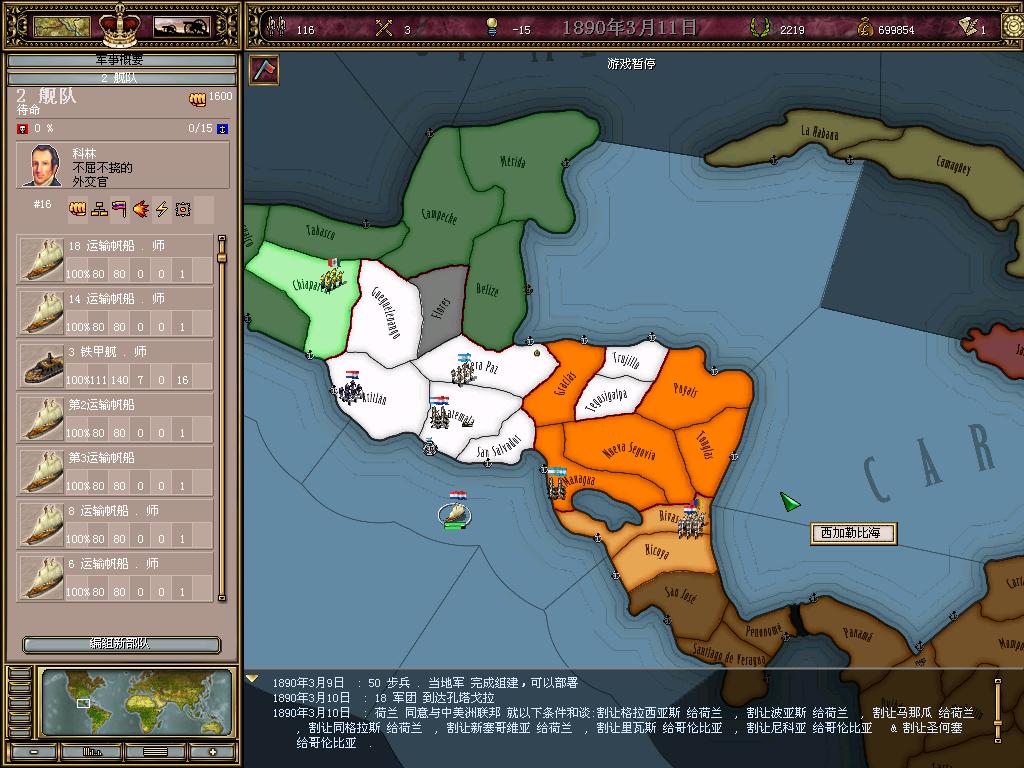Click the La Habana province in Cuba
Viewport: 1024px width, 768px height.
[820, 133]
